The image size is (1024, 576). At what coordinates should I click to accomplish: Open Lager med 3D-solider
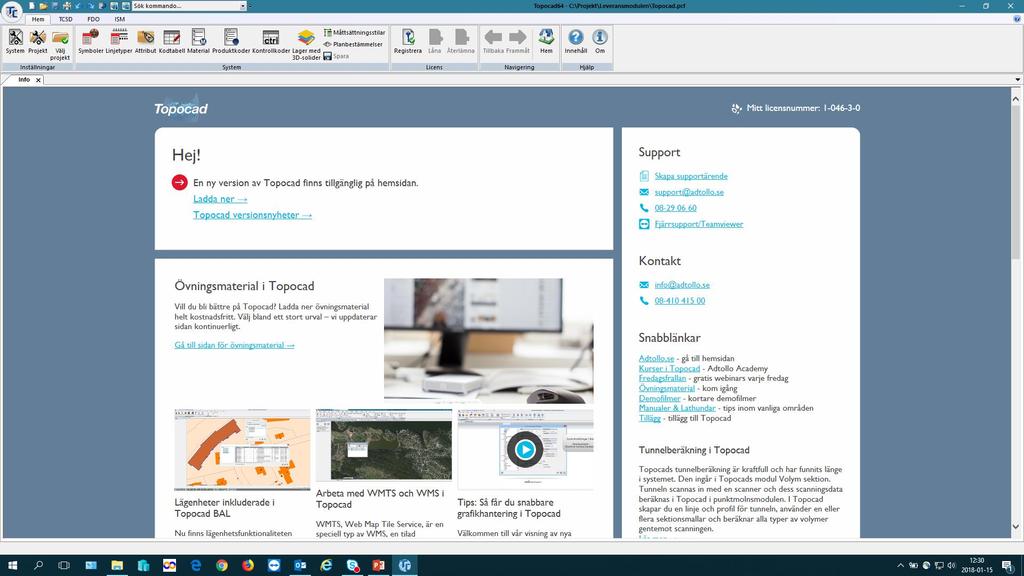pos(306,44)
